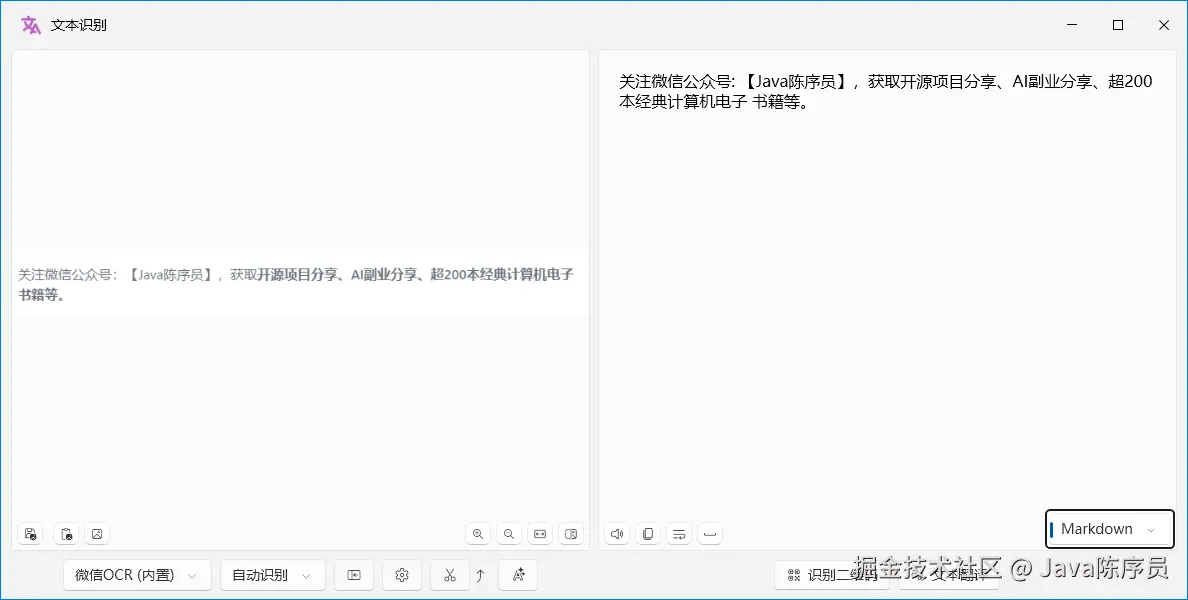This screenshot has height=600, width=1188.
Task: Click the open image file icon
Action: coord(97,533)
